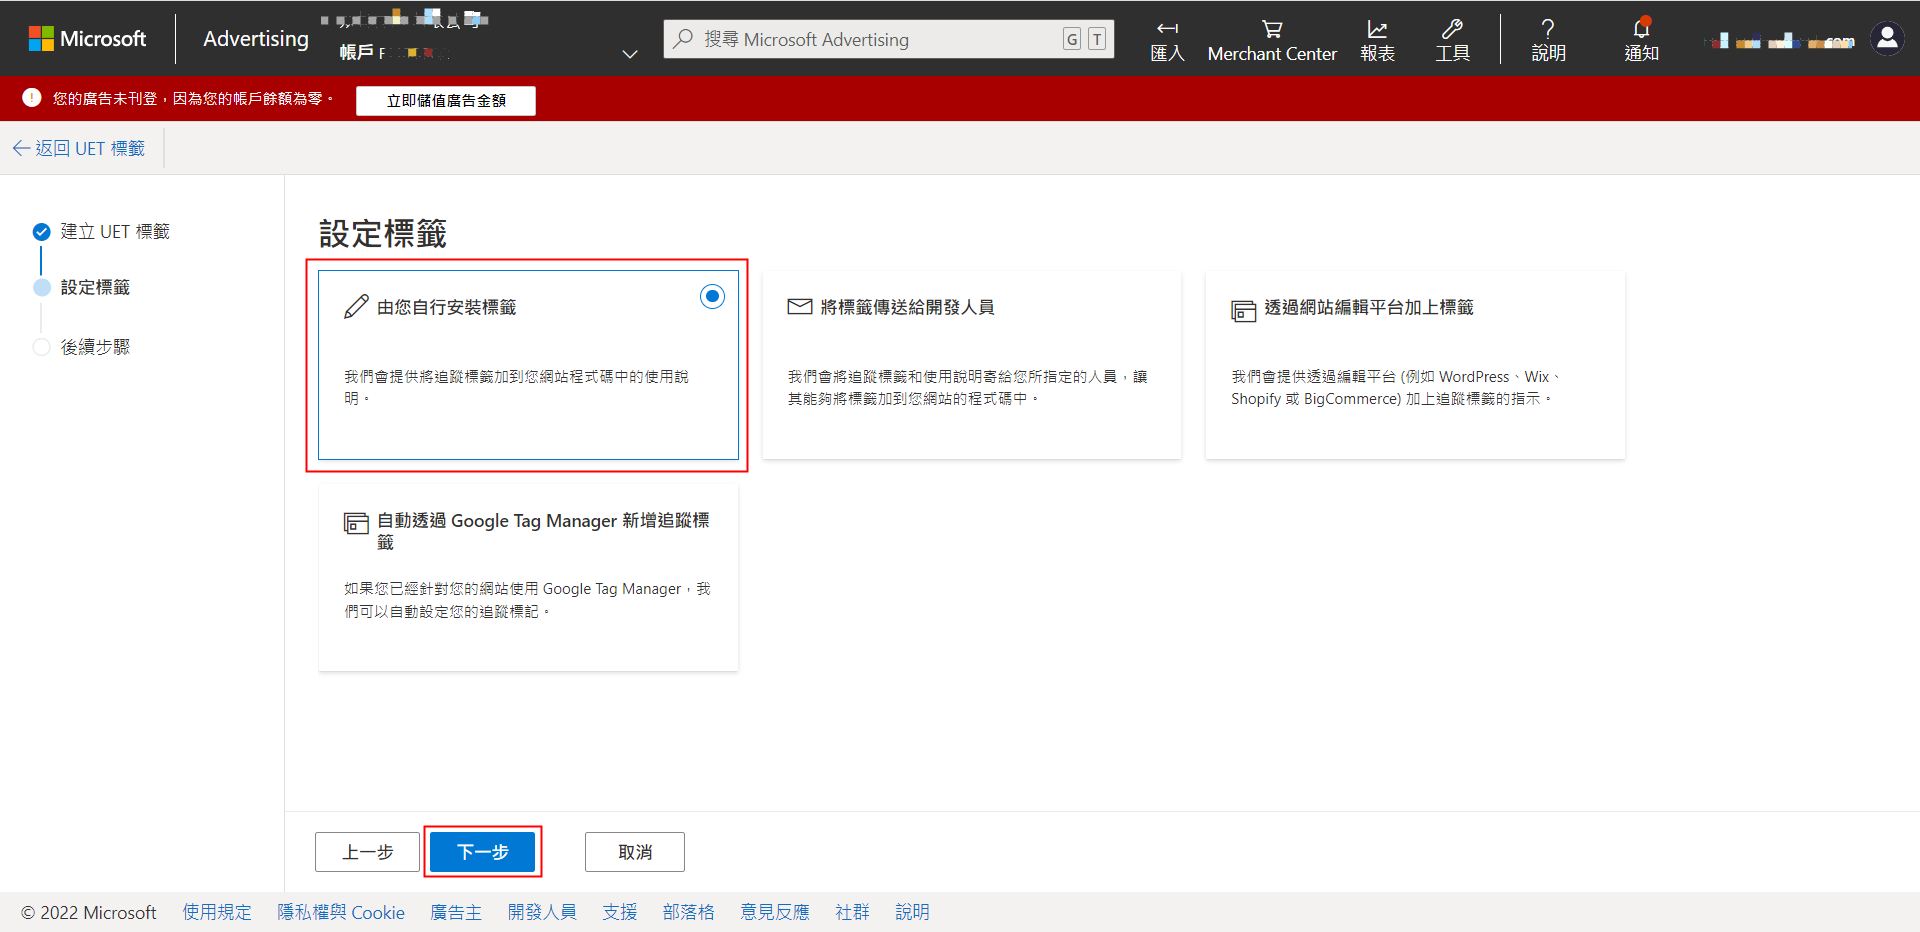Click the T shortcut key icon

click(x=1097, y=39)
